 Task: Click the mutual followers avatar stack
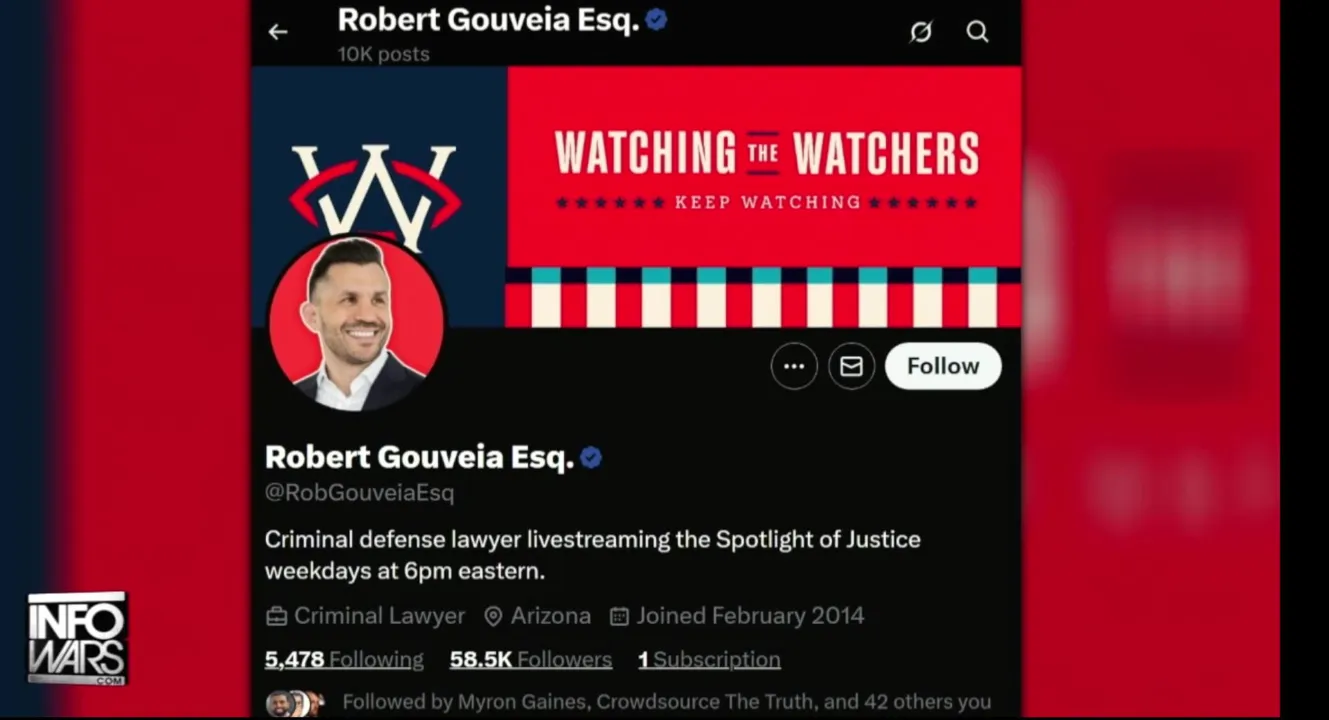[295, 703]
